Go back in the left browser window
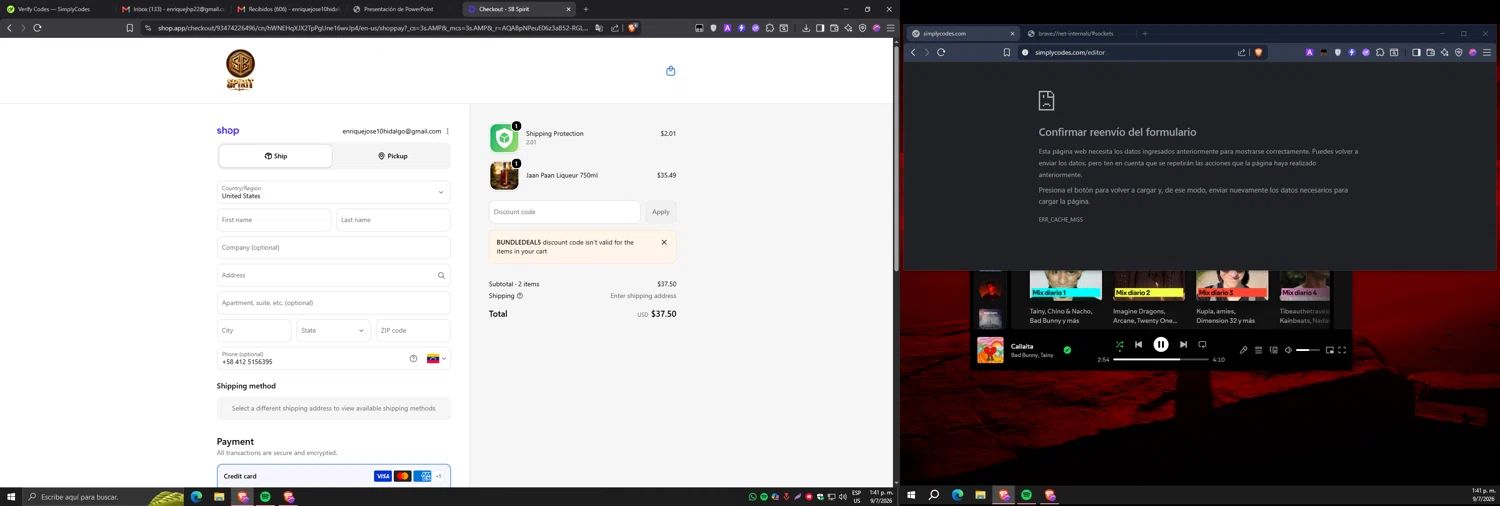Screen dimensions: 1500x506 (x=9, y=28)
